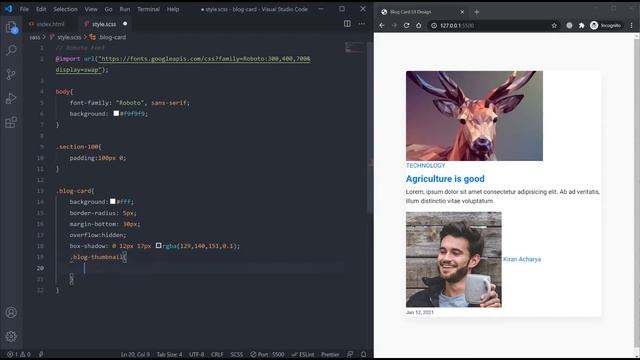Viewport: 640px width, 360px height.
Task: Open the Help menu
Action: (173, 9)
